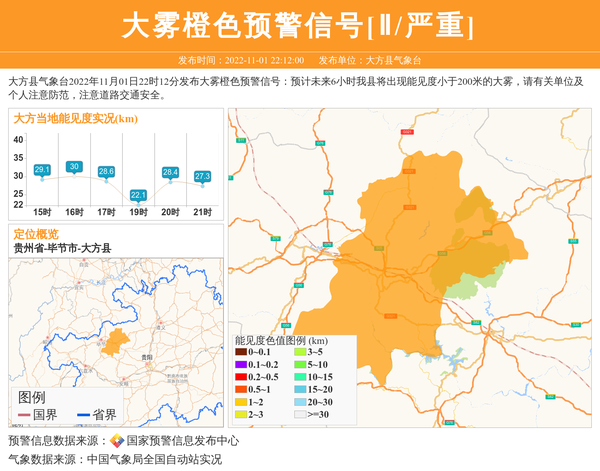This screenshot has height=471, width=600.
Task: Select the 10~15 turquoise legend swatch
Action: click(300, 377)
